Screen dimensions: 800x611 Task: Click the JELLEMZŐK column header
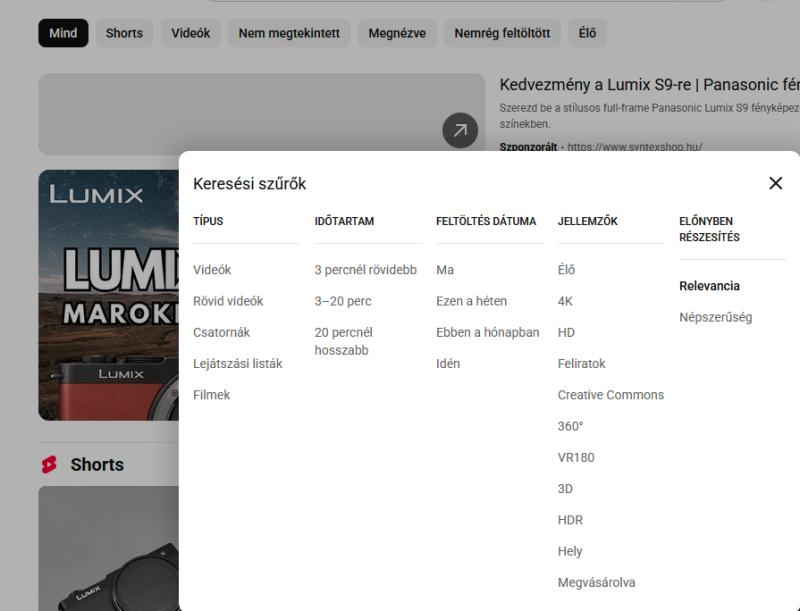coord(588,221)
